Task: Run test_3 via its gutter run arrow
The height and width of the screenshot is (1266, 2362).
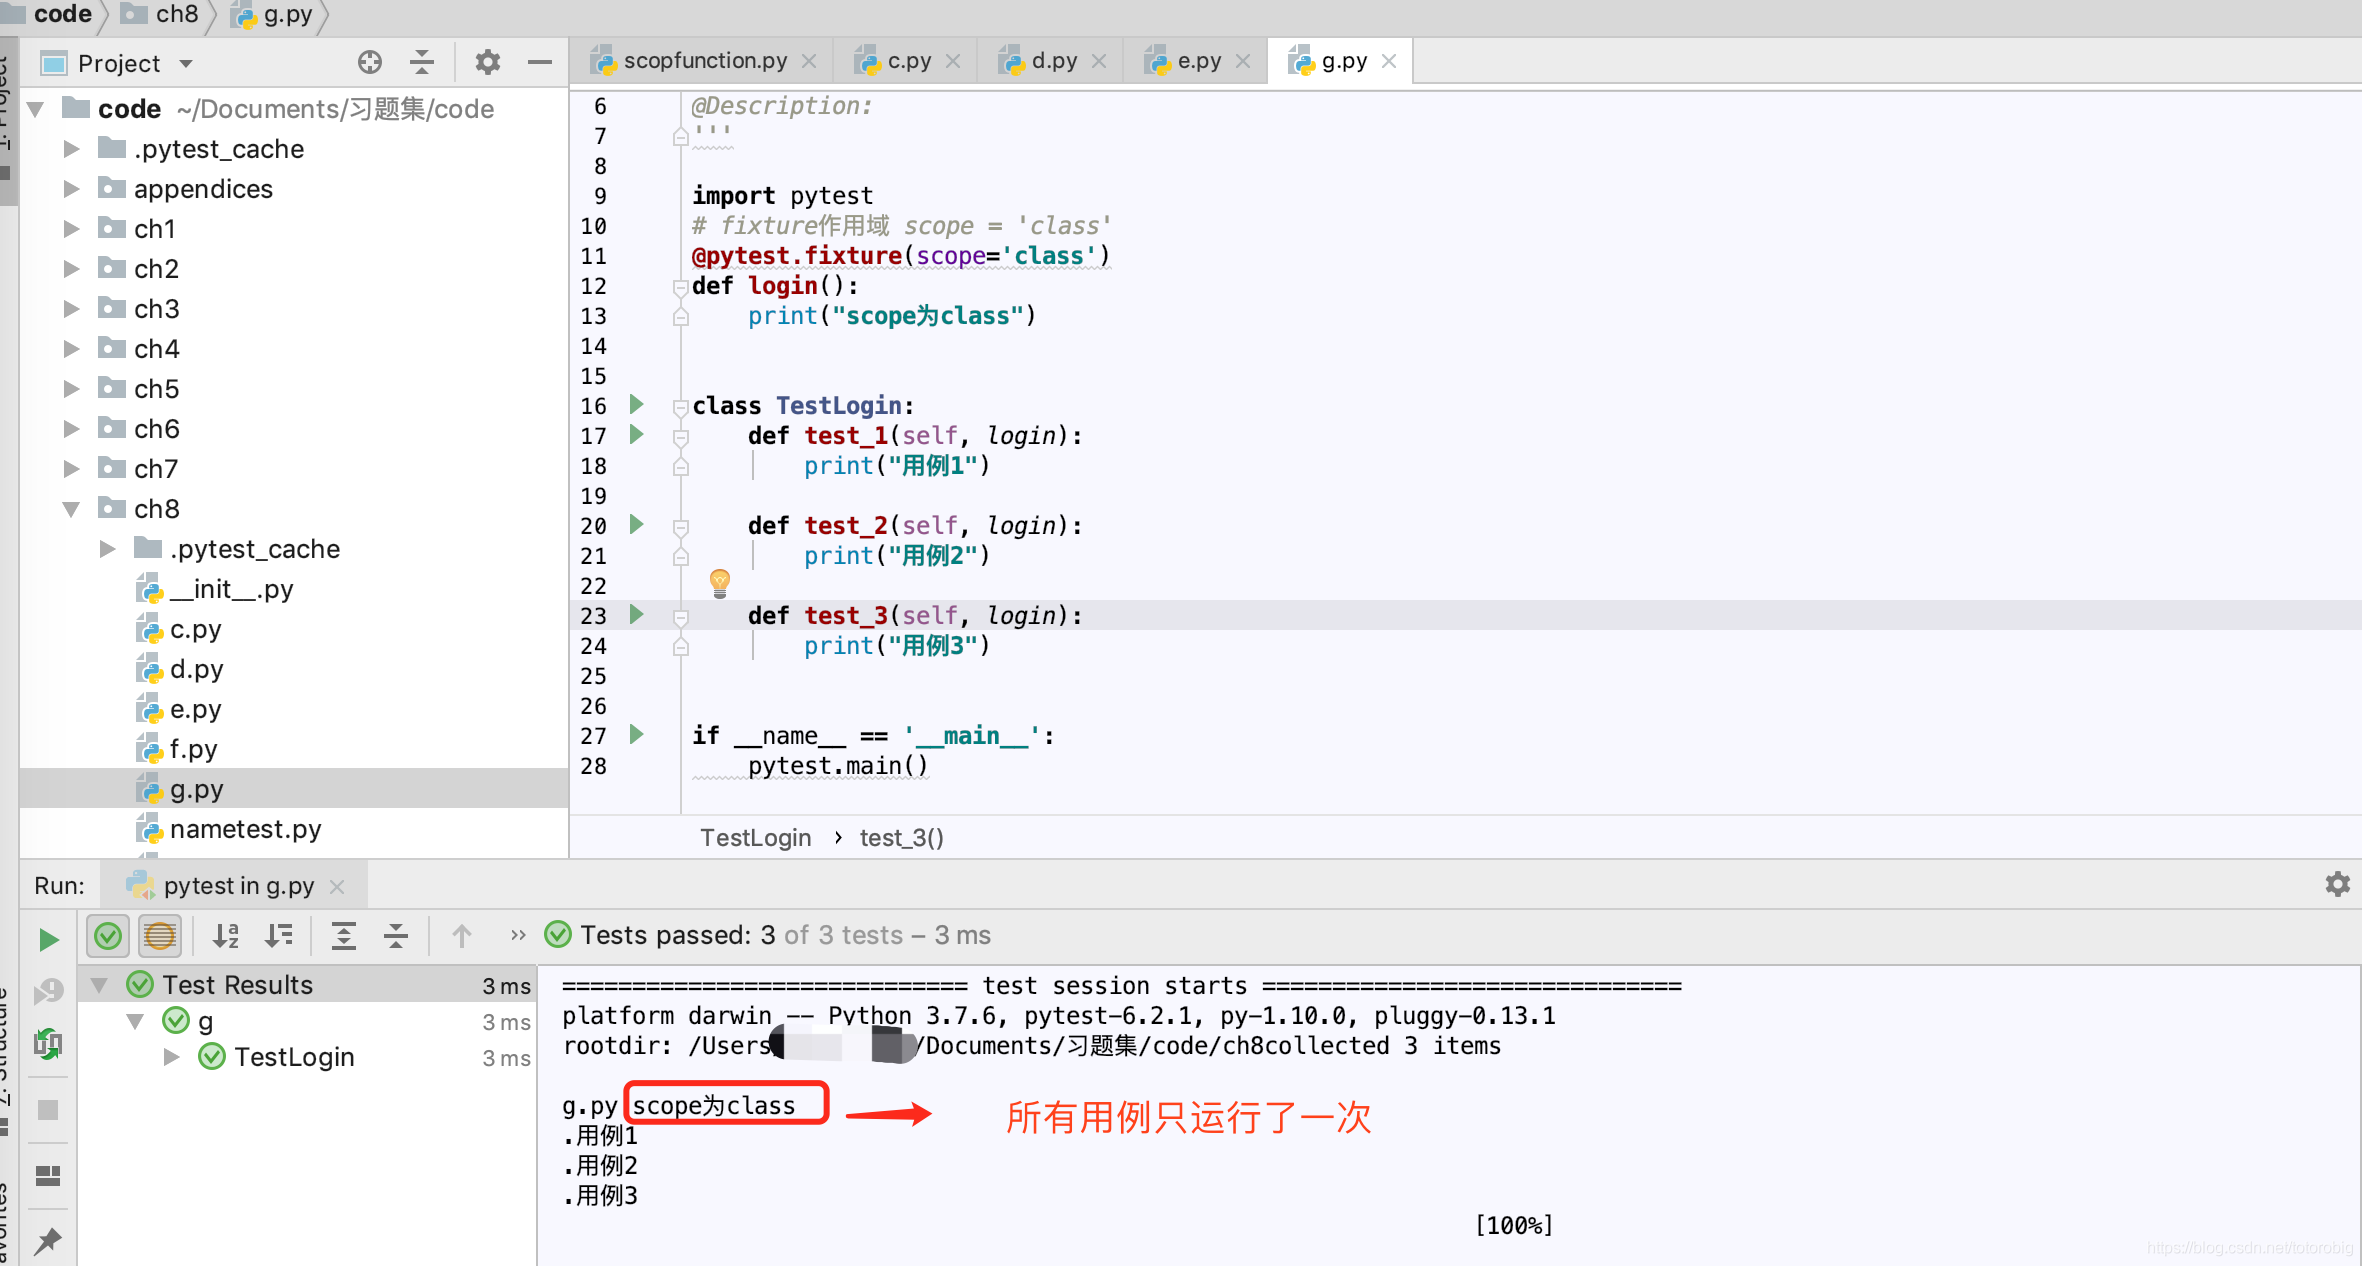Action: point(637,615)
